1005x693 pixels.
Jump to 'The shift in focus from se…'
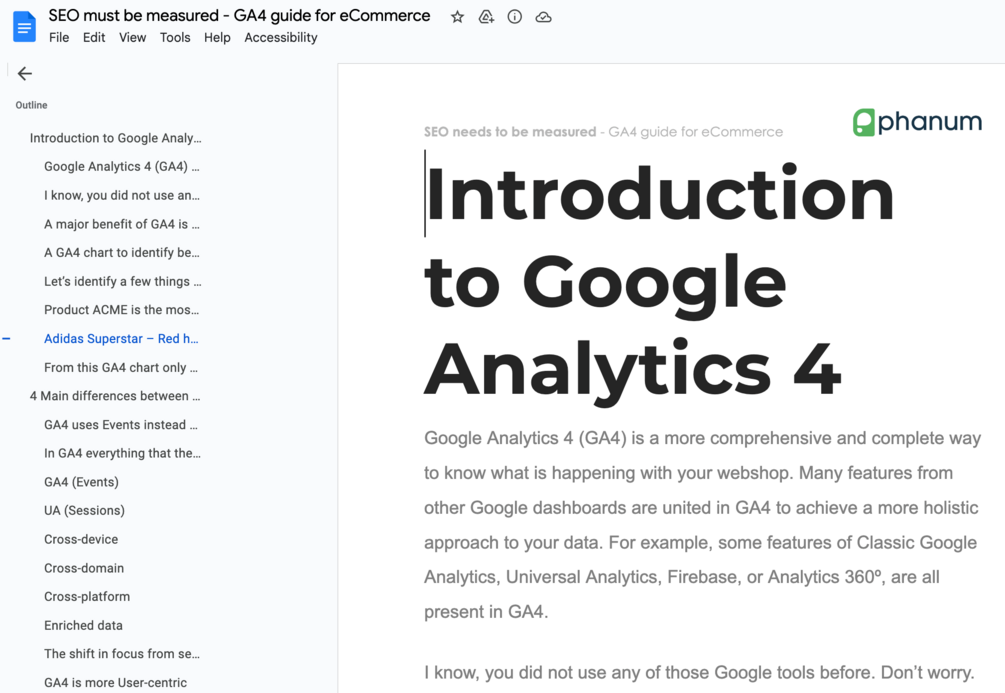[122, 655]
